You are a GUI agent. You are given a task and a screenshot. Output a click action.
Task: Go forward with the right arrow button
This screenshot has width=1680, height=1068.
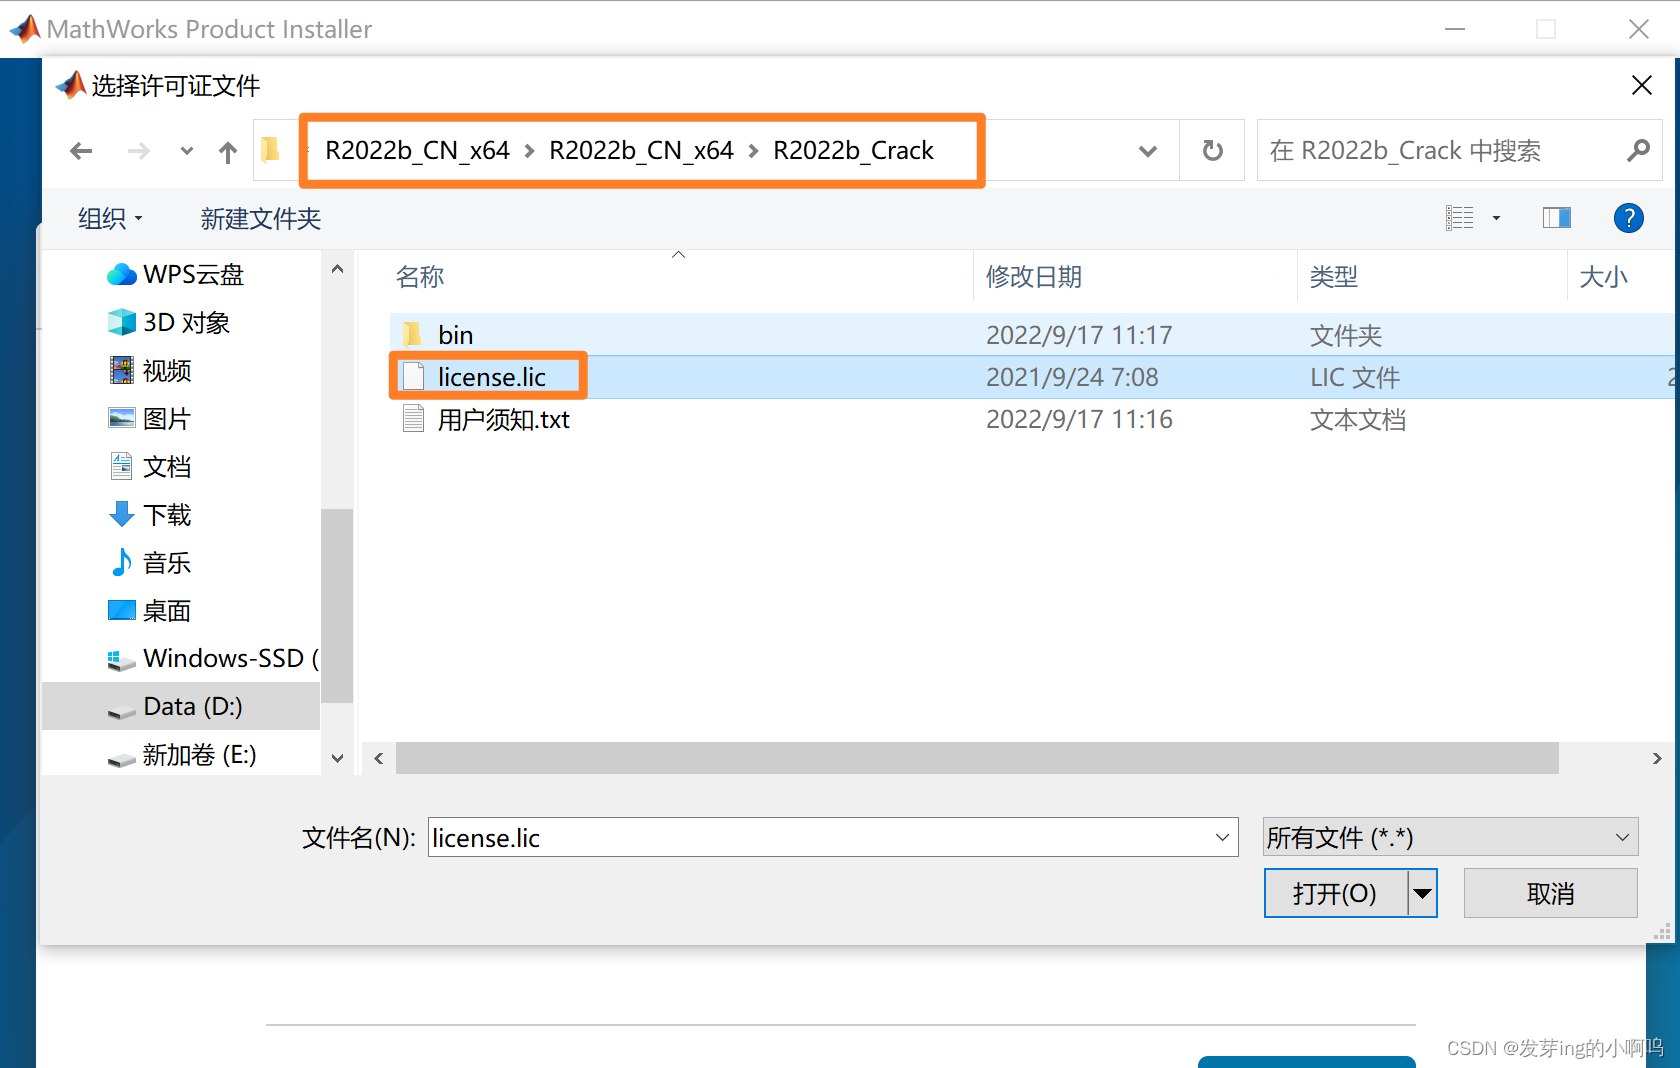pos(139,151)
